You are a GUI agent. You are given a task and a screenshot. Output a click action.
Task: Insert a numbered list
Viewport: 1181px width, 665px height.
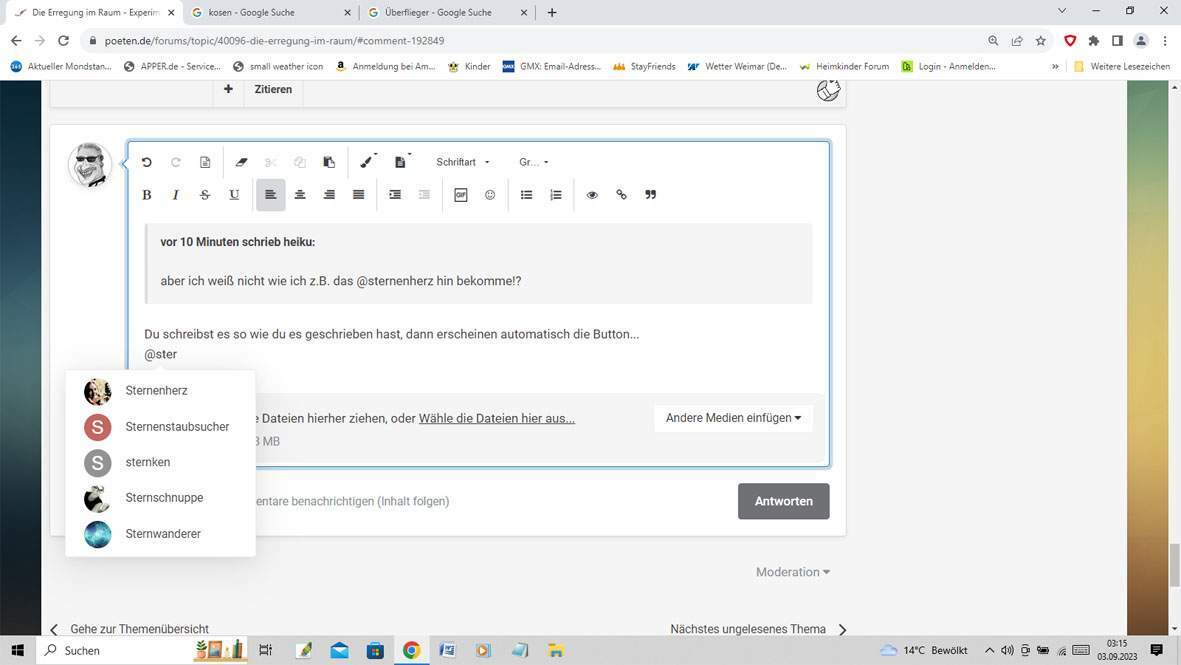pyautogui.click(x=556, y=195)
